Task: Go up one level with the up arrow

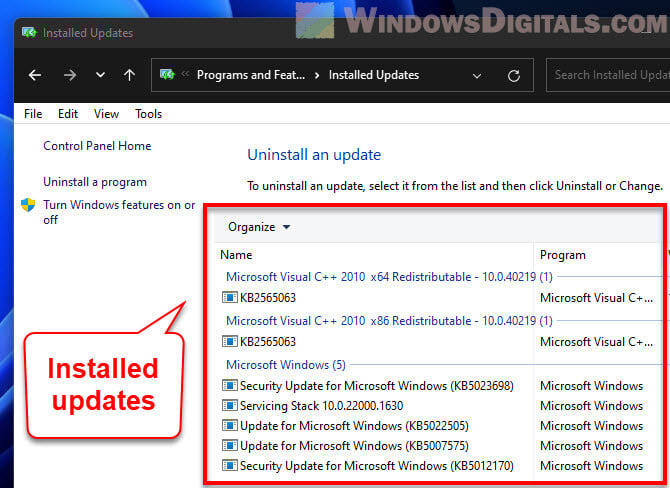Action: pyautogui.click(x=129, y=75)
